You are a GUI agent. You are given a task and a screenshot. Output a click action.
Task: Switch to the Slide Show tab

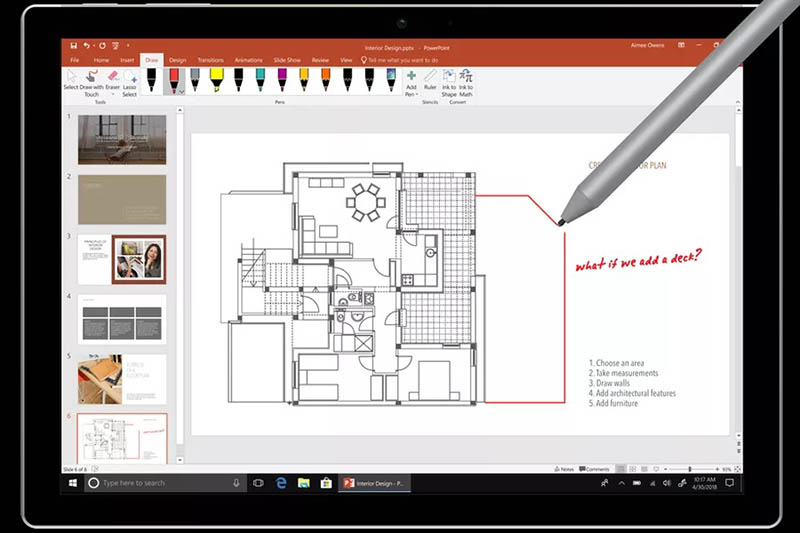(287, 60)
